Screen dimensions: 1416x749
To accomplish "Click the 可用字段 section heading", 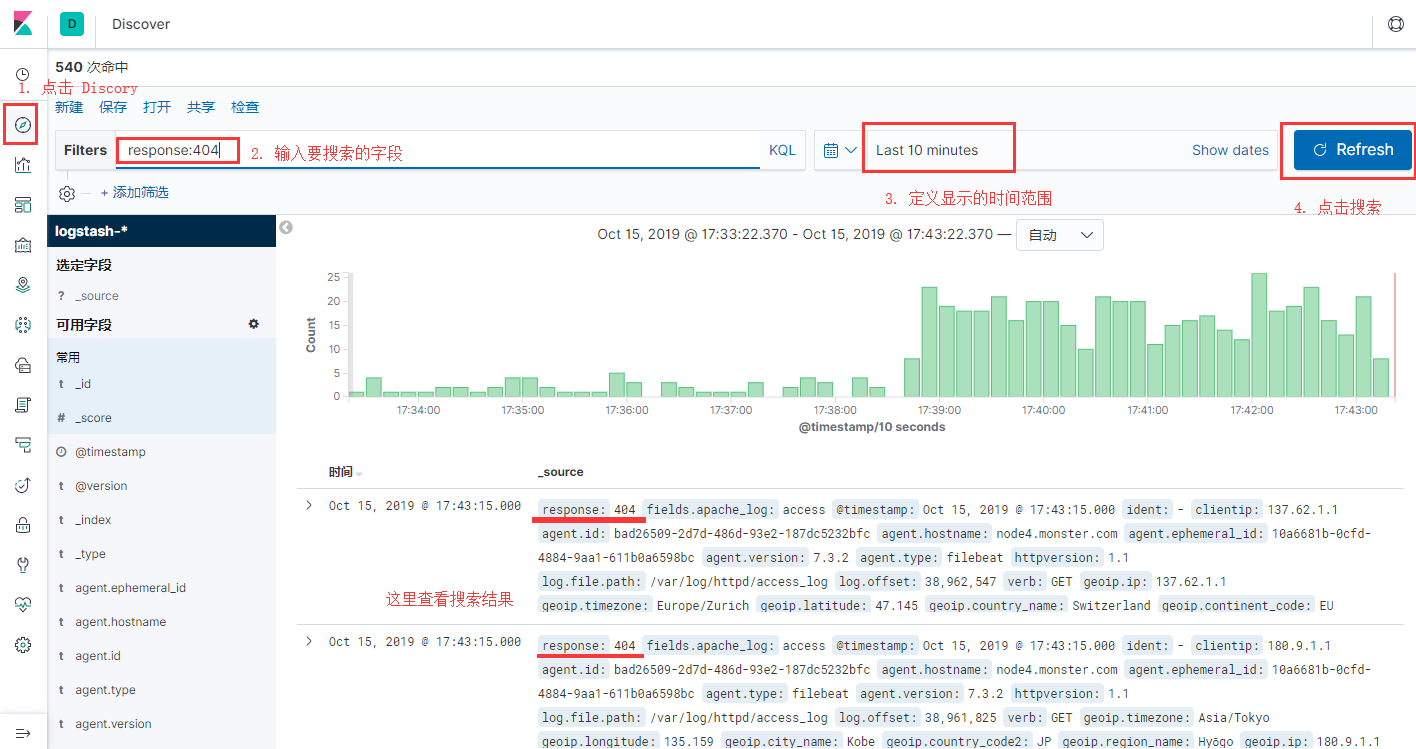I will coord(84,325).
